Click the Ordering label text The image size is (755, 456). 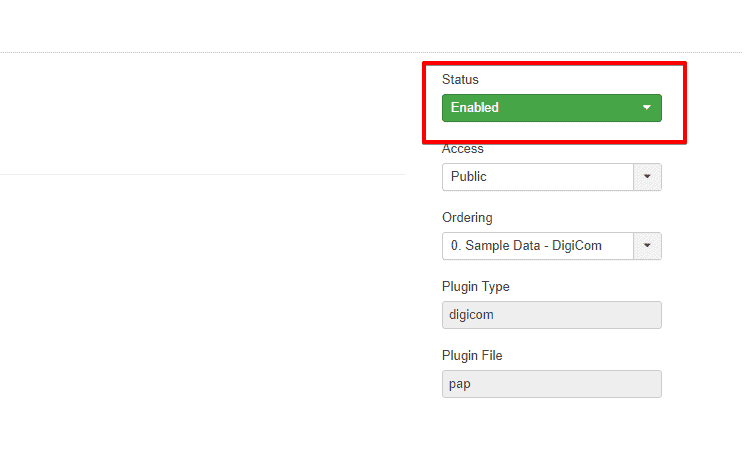pyautogui.click(x=467, y=218)
